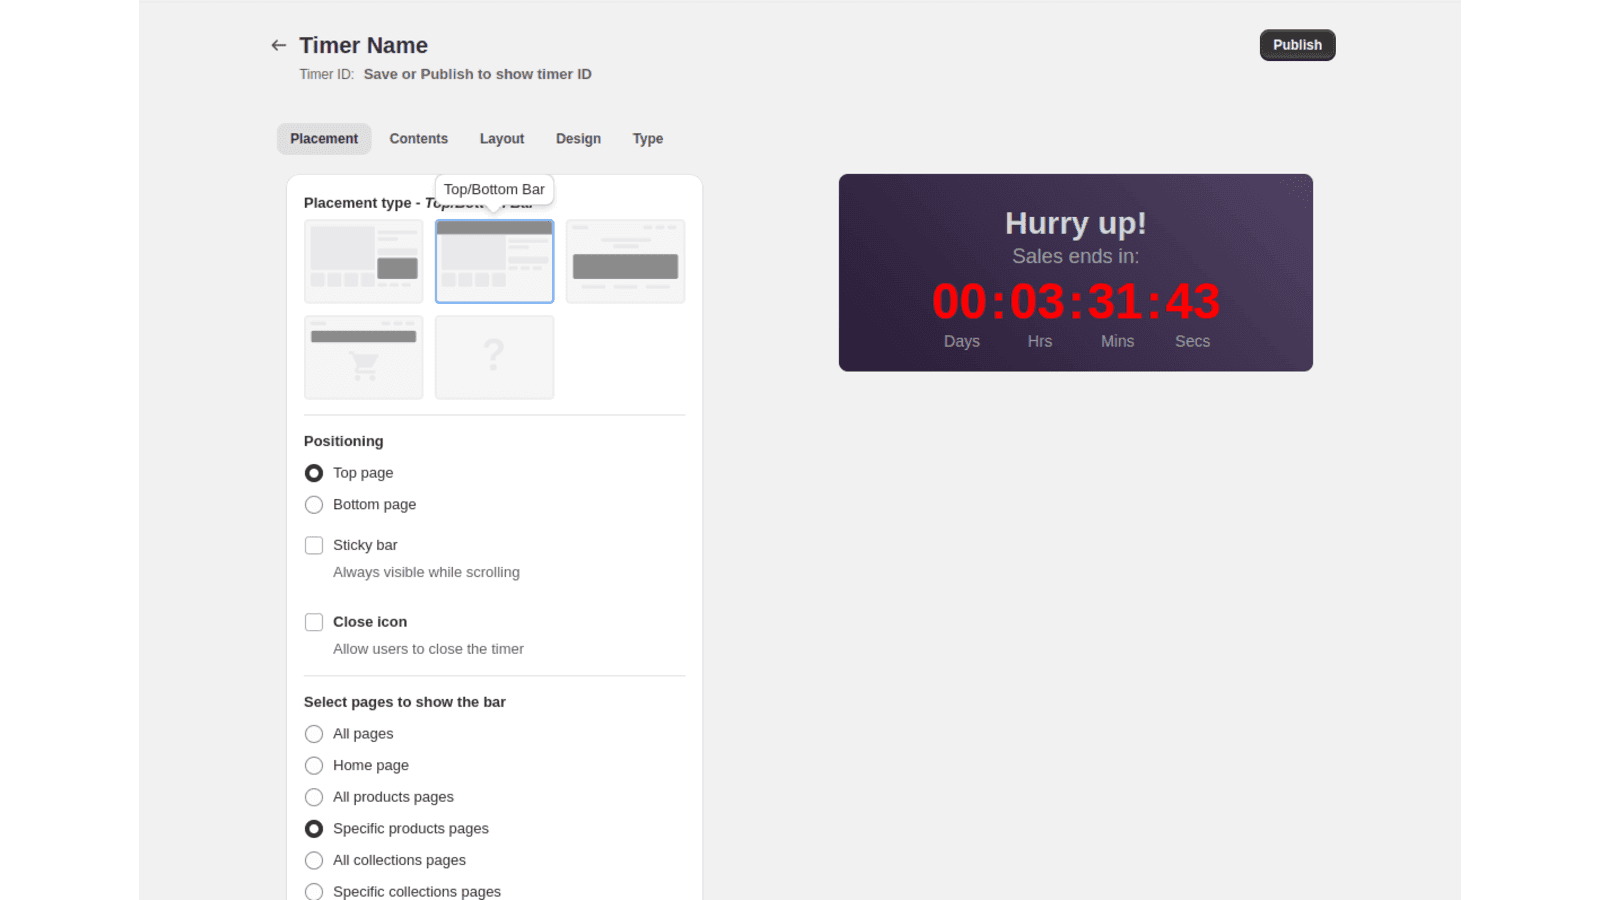Viewport: 1600px width, 900px height.
Task: Select the embedded banner placement type
Action: tap(625, 261)
